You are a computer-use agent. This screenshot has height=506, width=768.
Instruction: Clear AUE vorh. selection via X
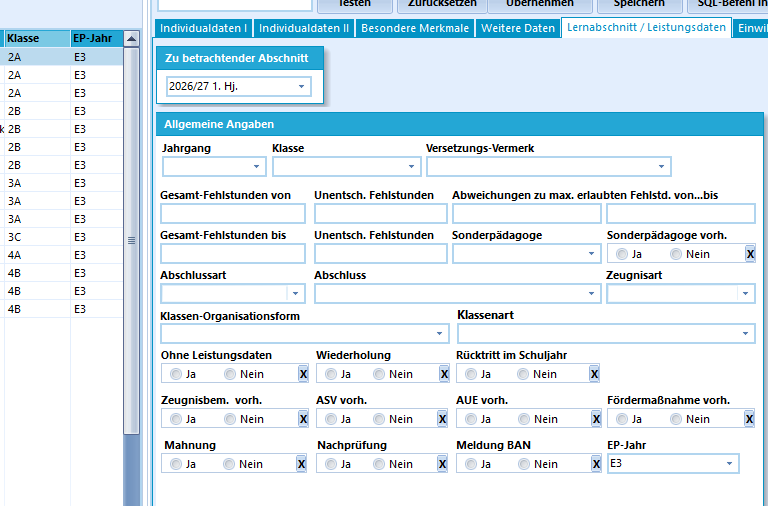coord(596,419)
